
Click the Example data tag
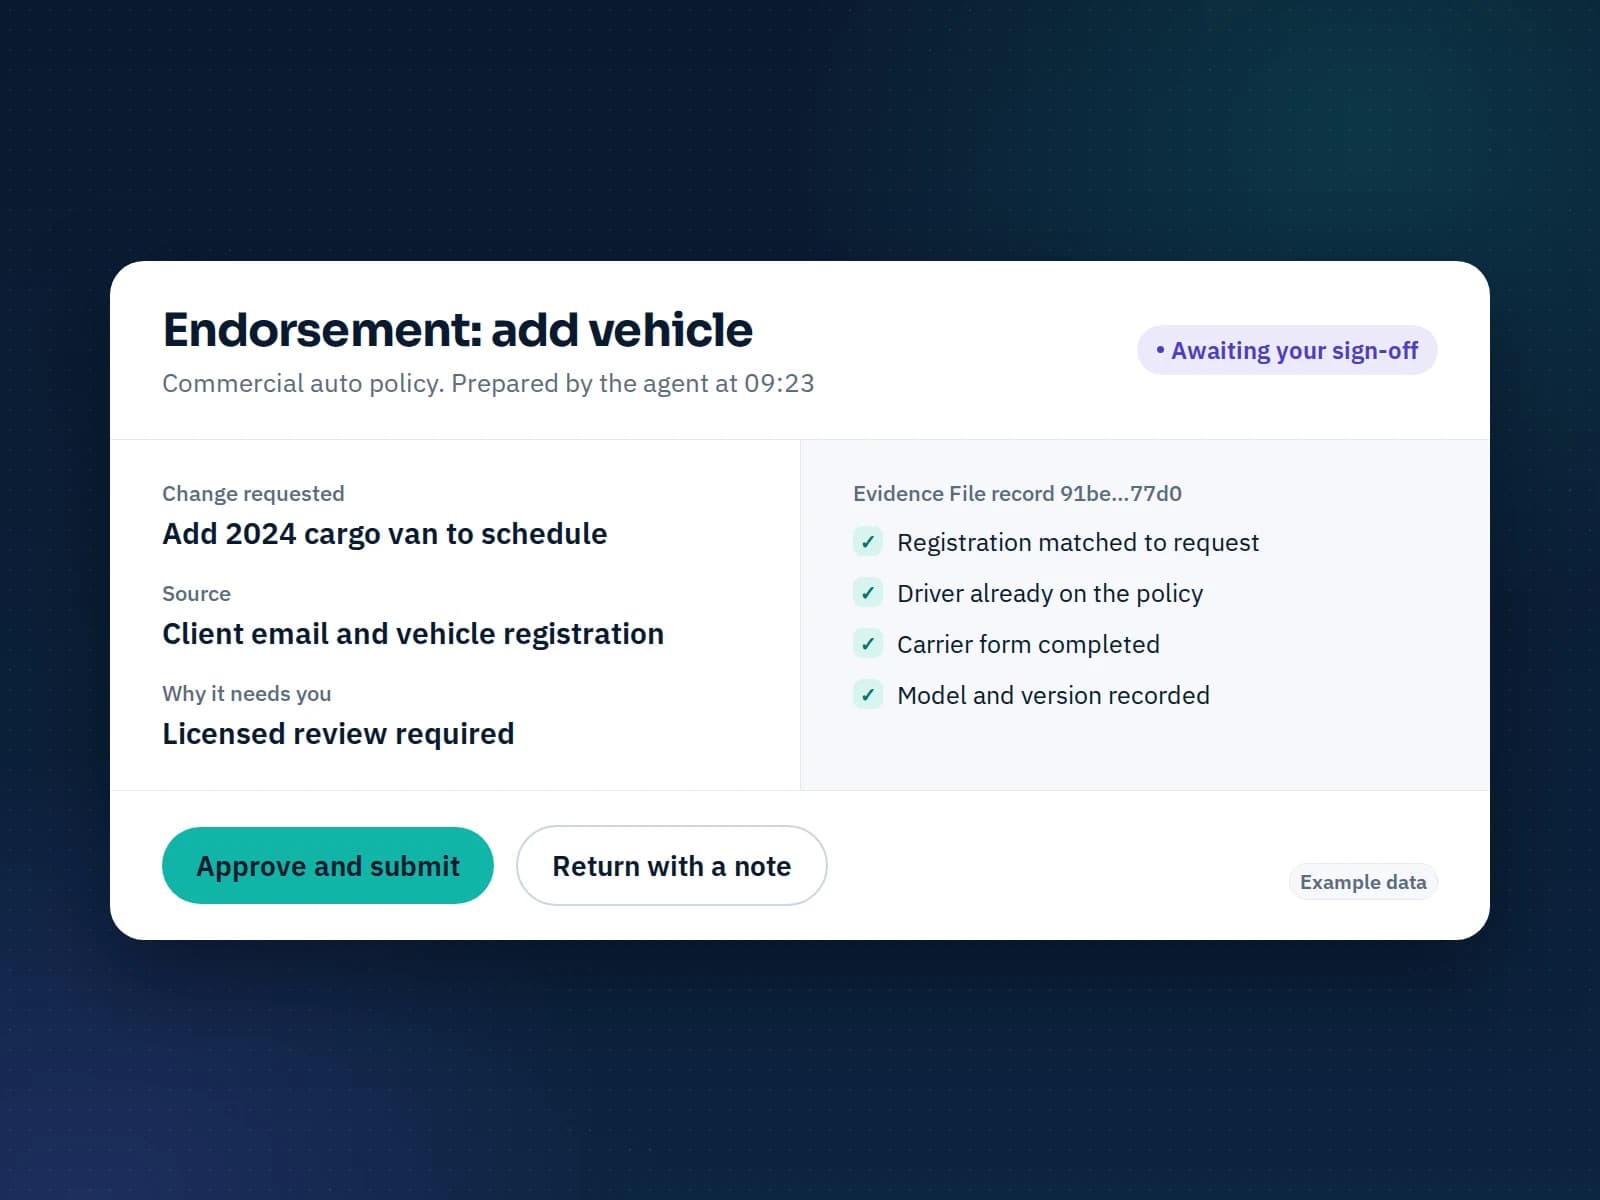pyautogui.click(x=1363, y=882)
